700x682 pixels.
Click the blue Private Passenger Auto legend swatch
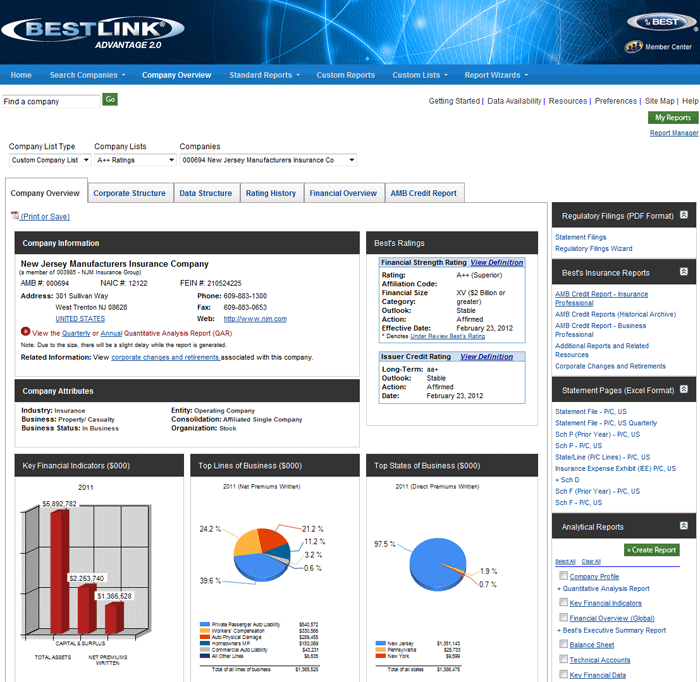[x=205, y=624]
